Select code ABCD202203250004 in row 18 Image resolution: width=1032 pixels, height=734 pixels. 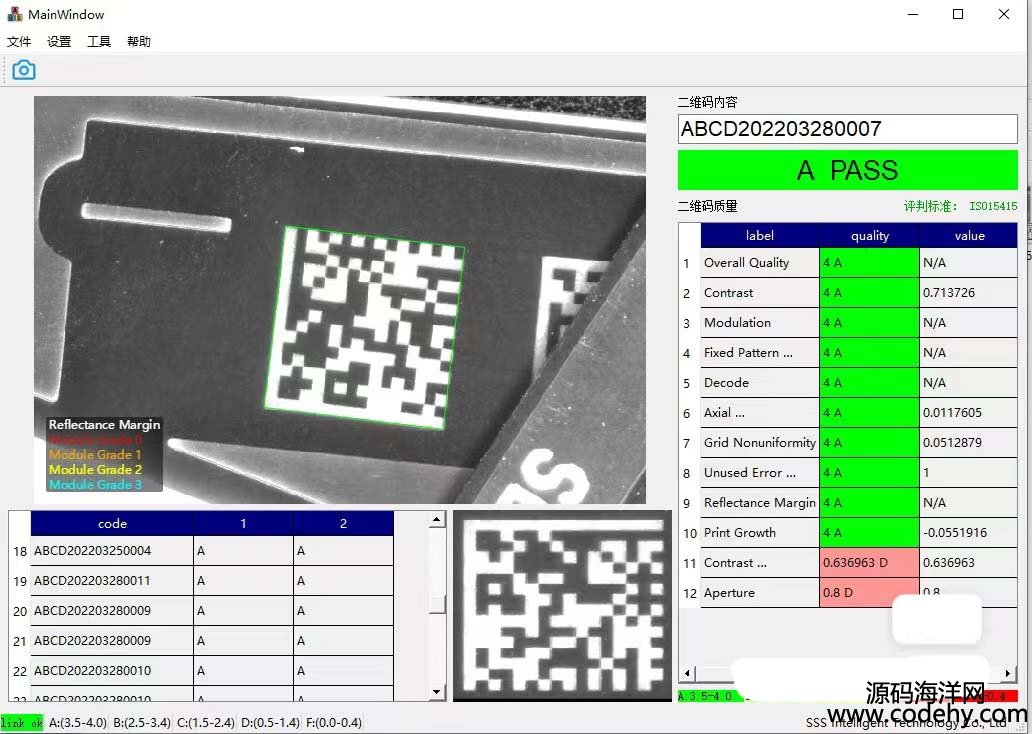(93, 550)
